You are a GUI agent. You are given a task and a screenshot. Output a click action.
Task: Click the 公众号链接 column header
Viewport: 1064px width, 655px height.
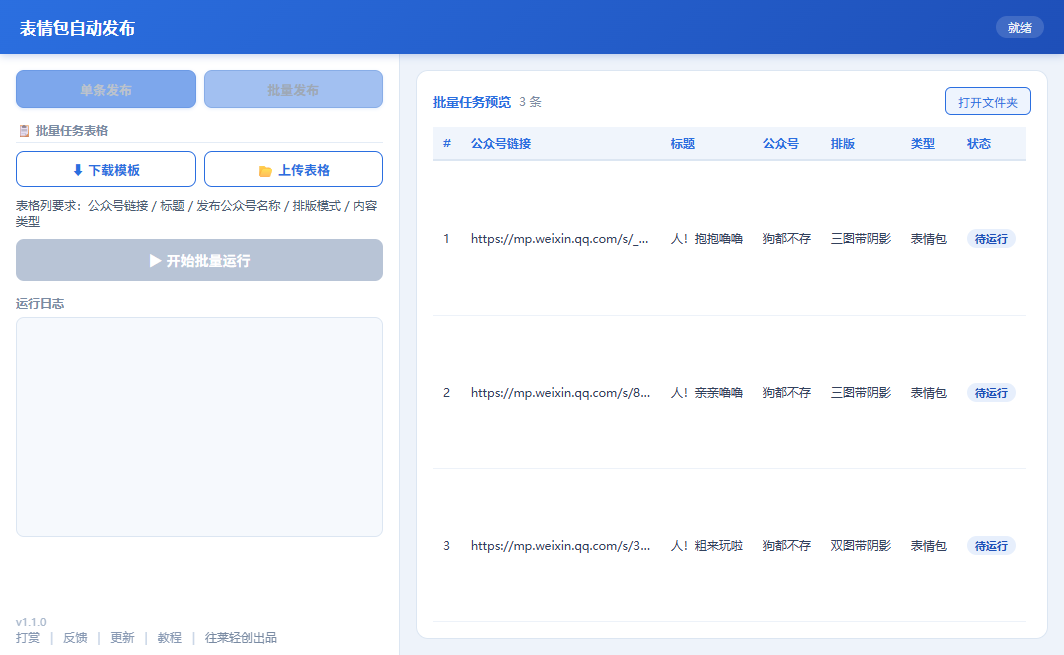point(501,144)
